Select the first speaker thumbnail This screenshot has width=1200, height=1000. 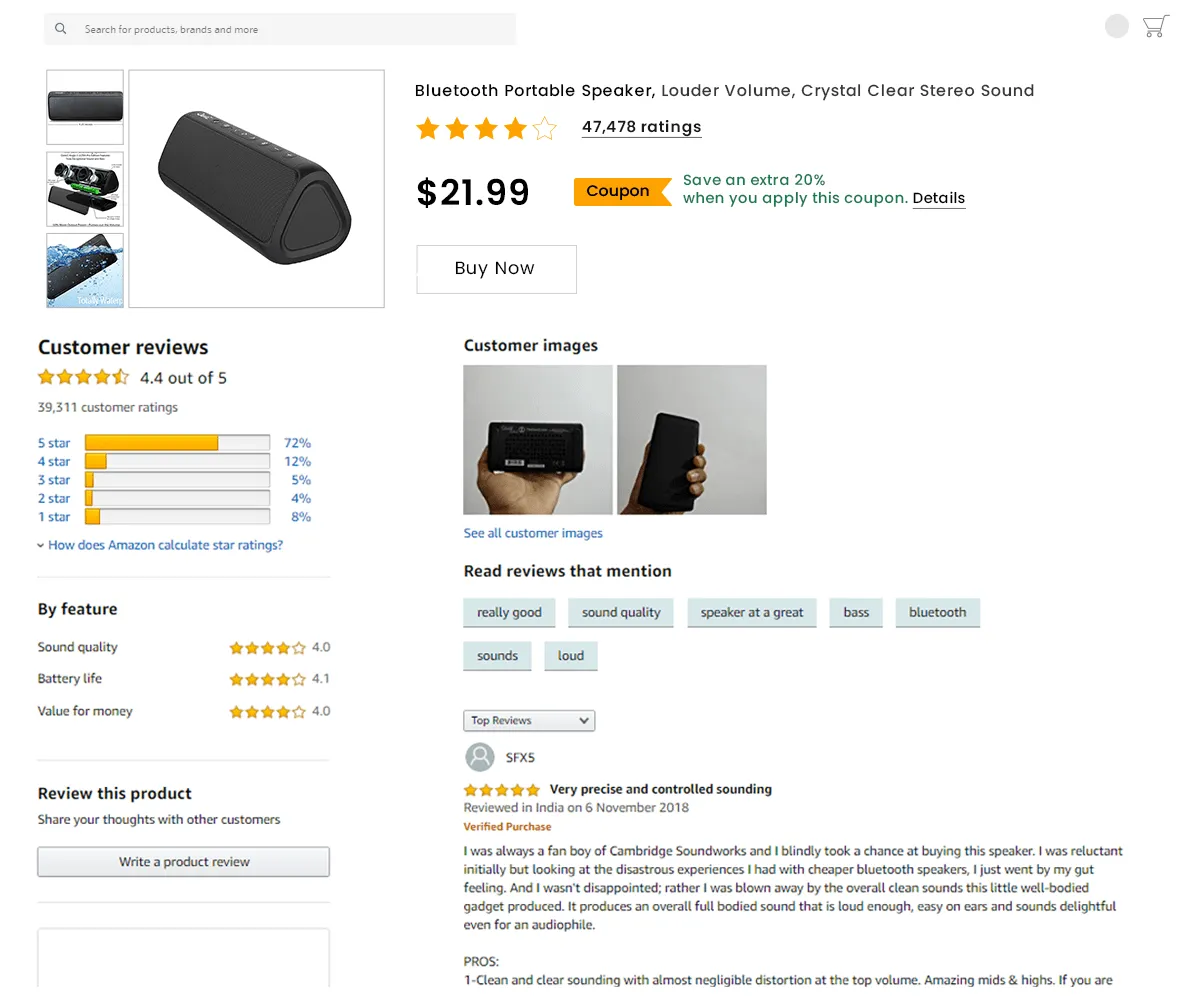point(85,107)
